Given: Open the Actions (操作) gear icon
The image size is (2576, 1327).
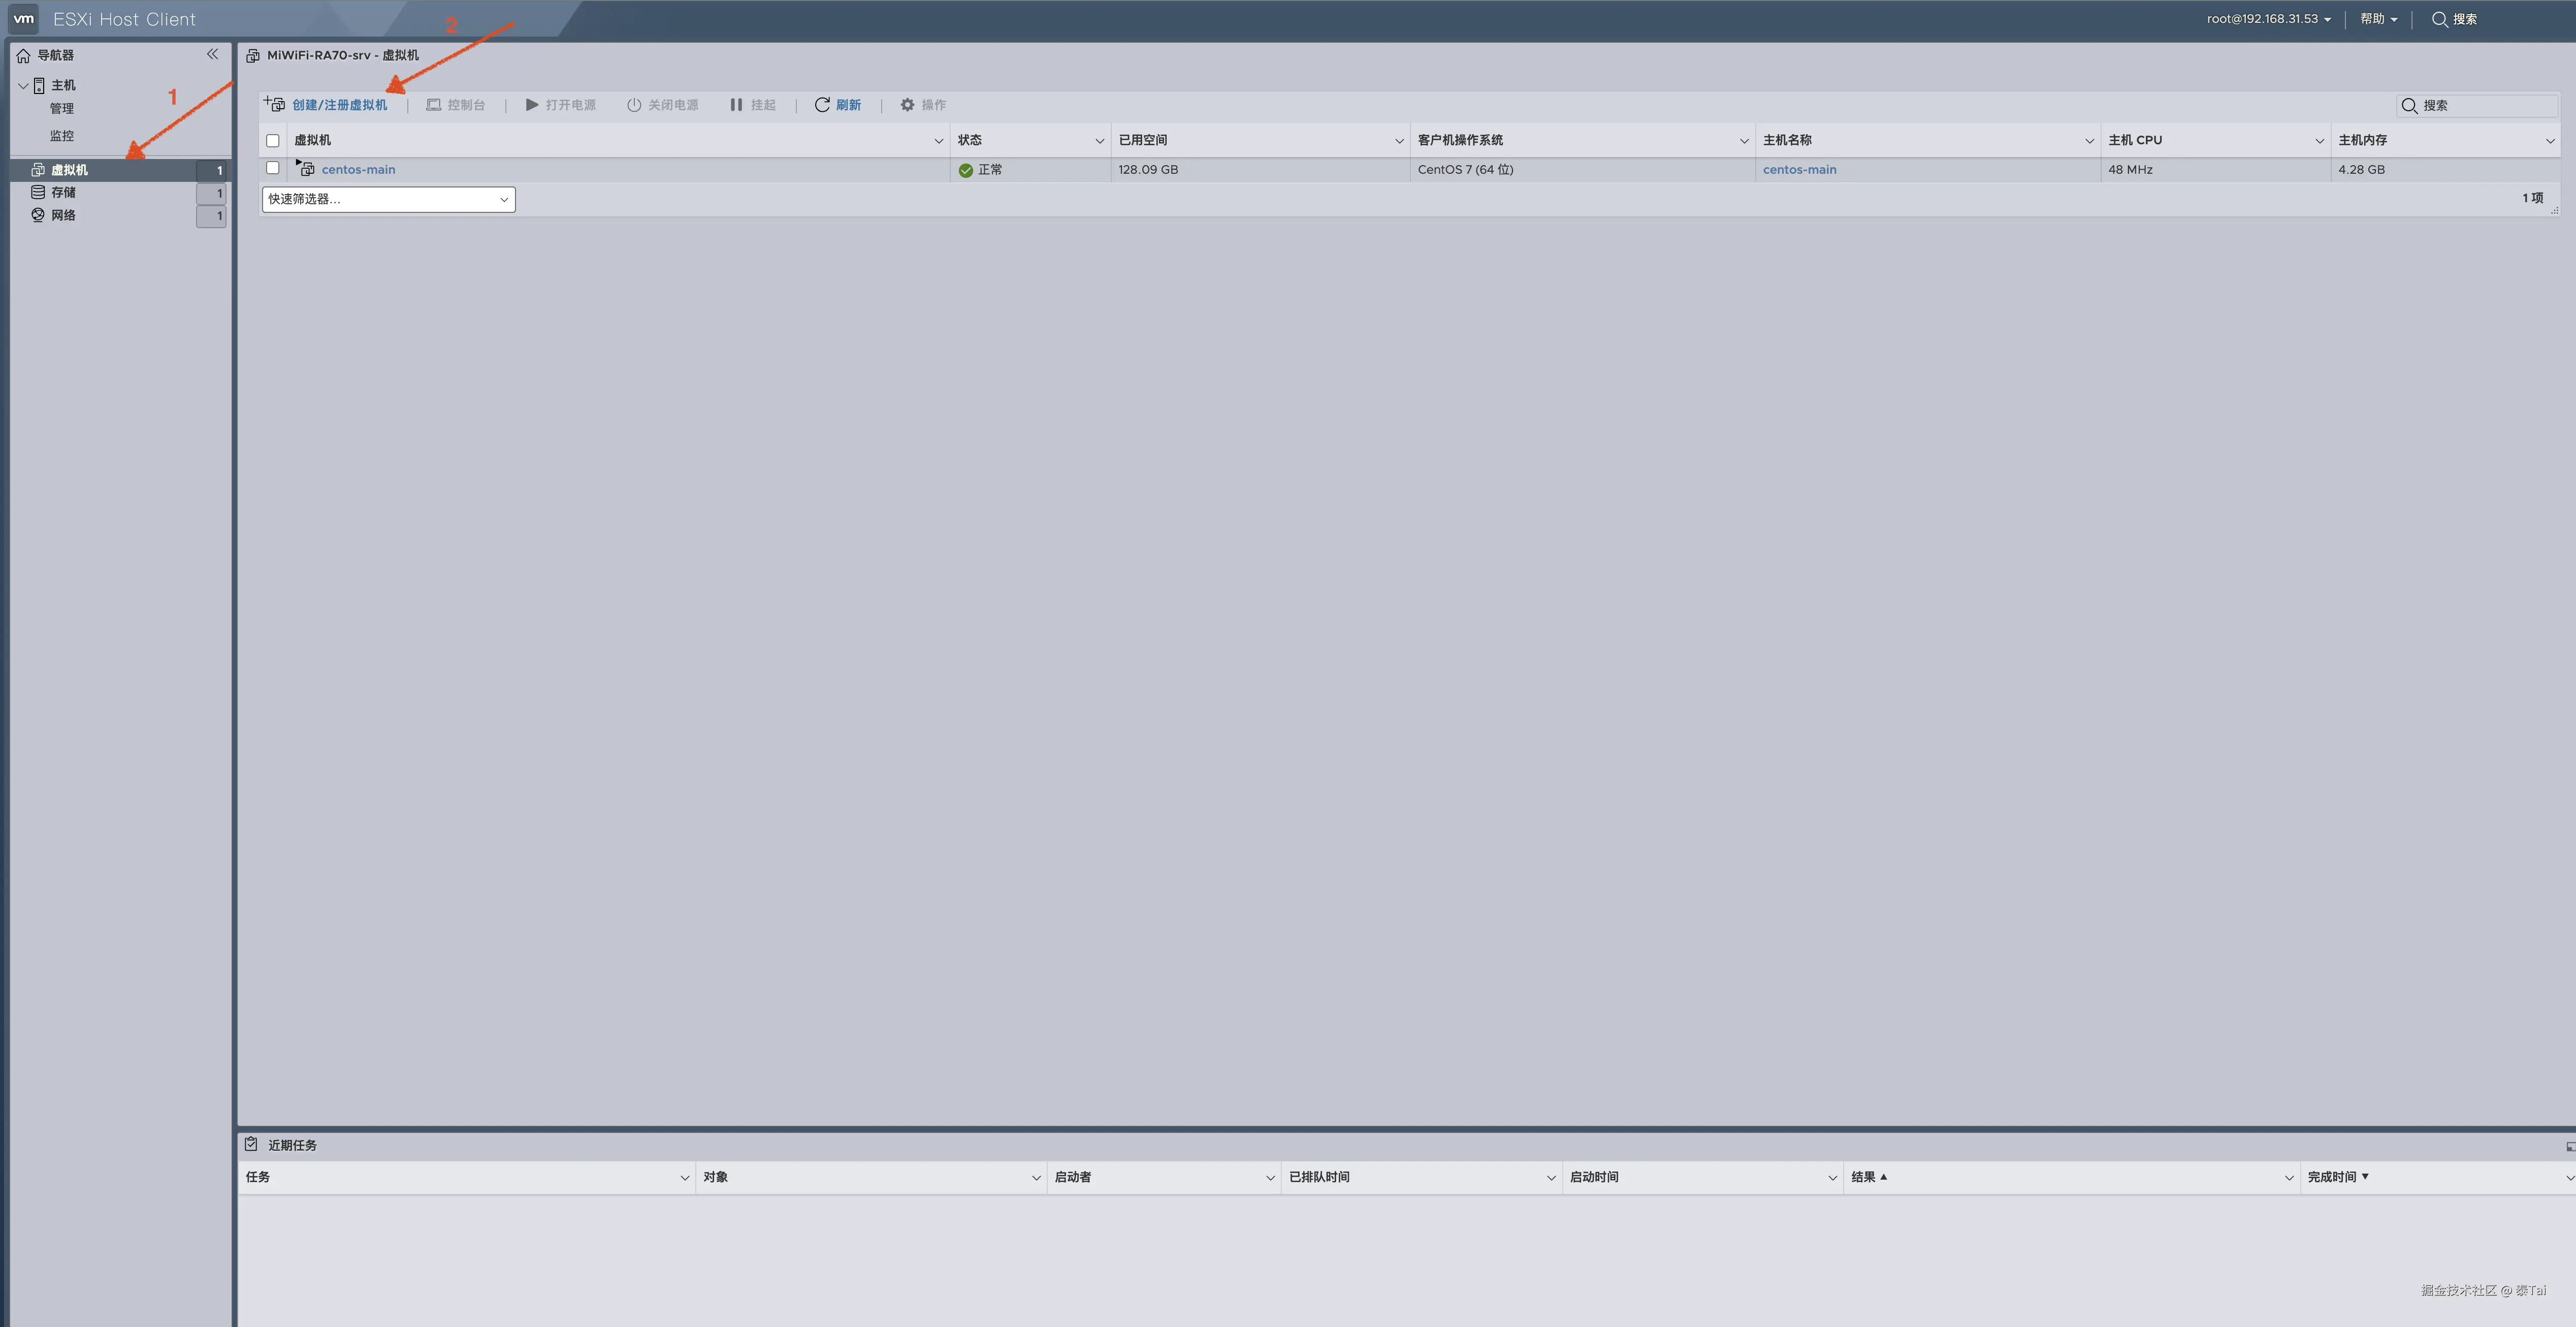Looking at the screenshot, I should (907, 105).
